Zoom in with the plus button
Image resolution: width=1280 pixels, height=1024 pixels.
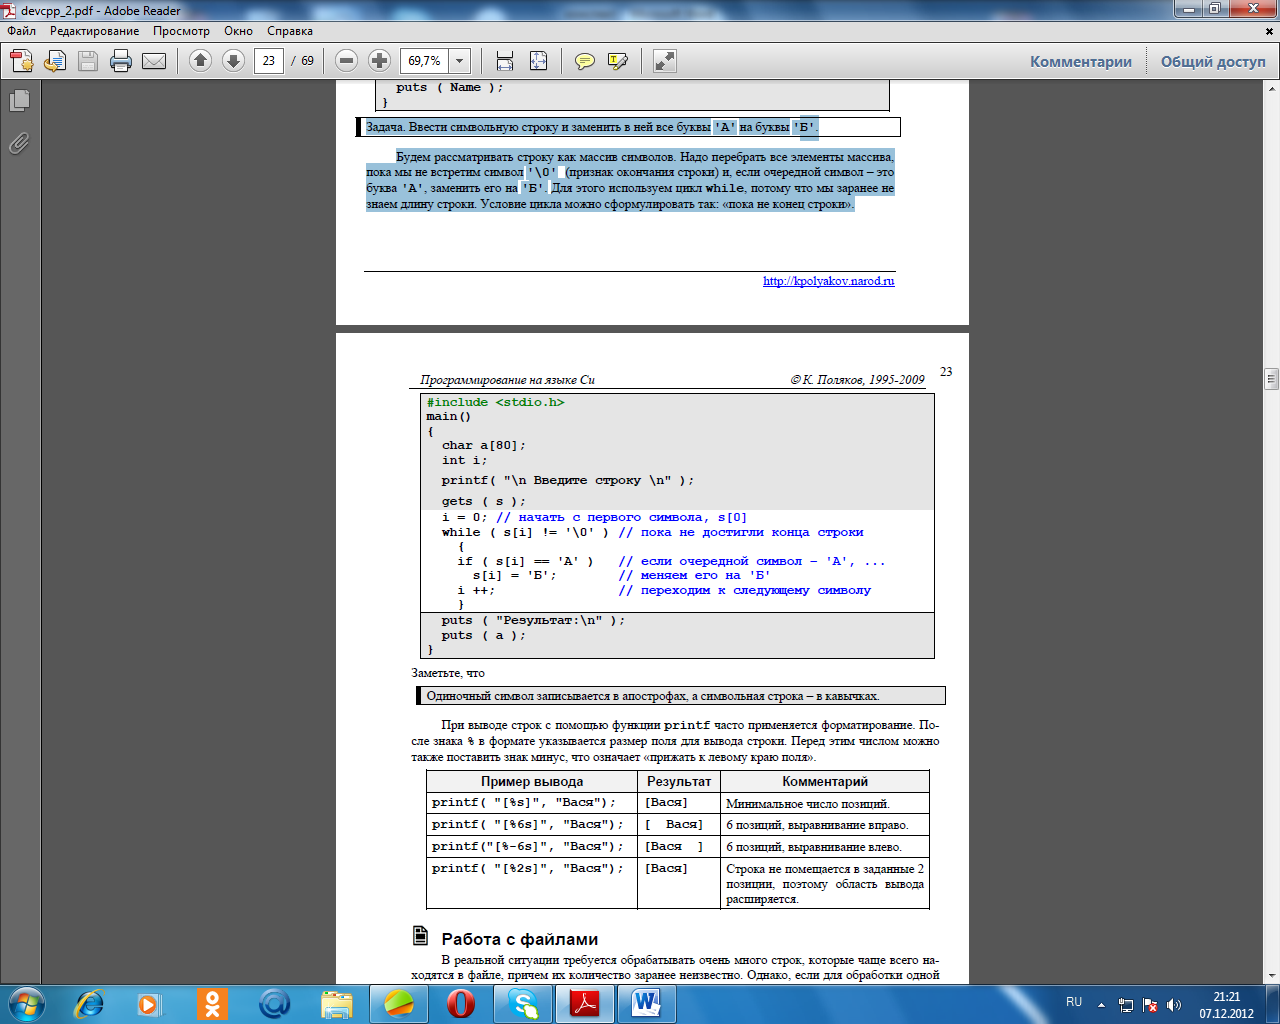[379, 61]
